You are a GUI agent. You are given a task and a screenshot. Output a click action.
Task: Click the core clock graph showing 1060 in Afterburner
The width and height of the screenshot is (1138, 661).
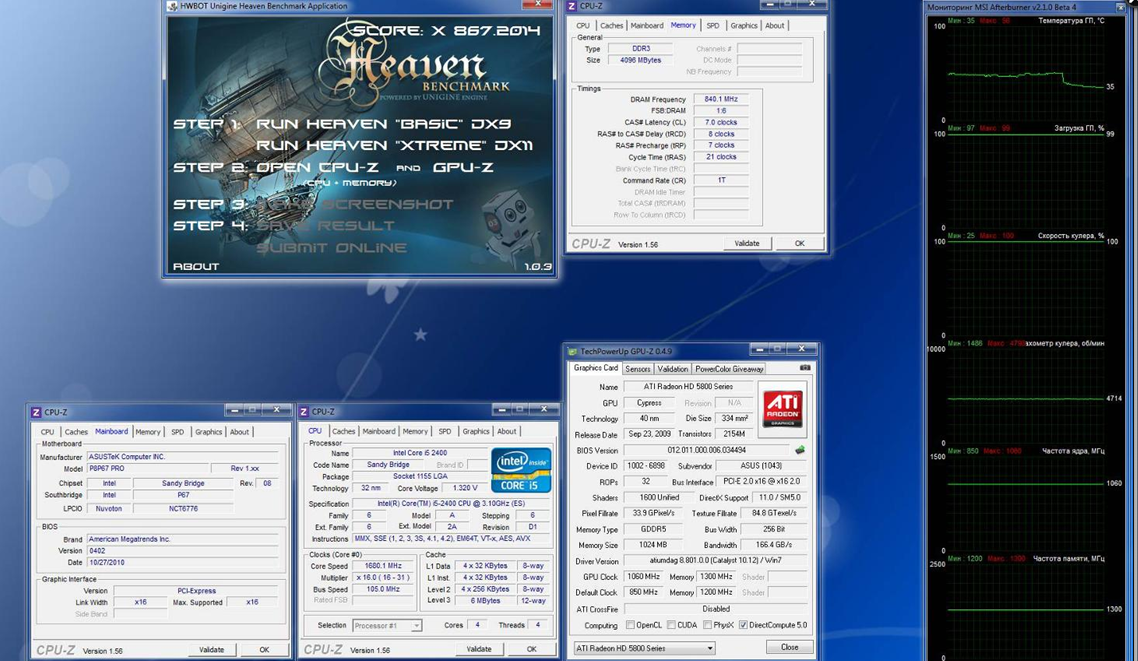tap(1026, 504)
